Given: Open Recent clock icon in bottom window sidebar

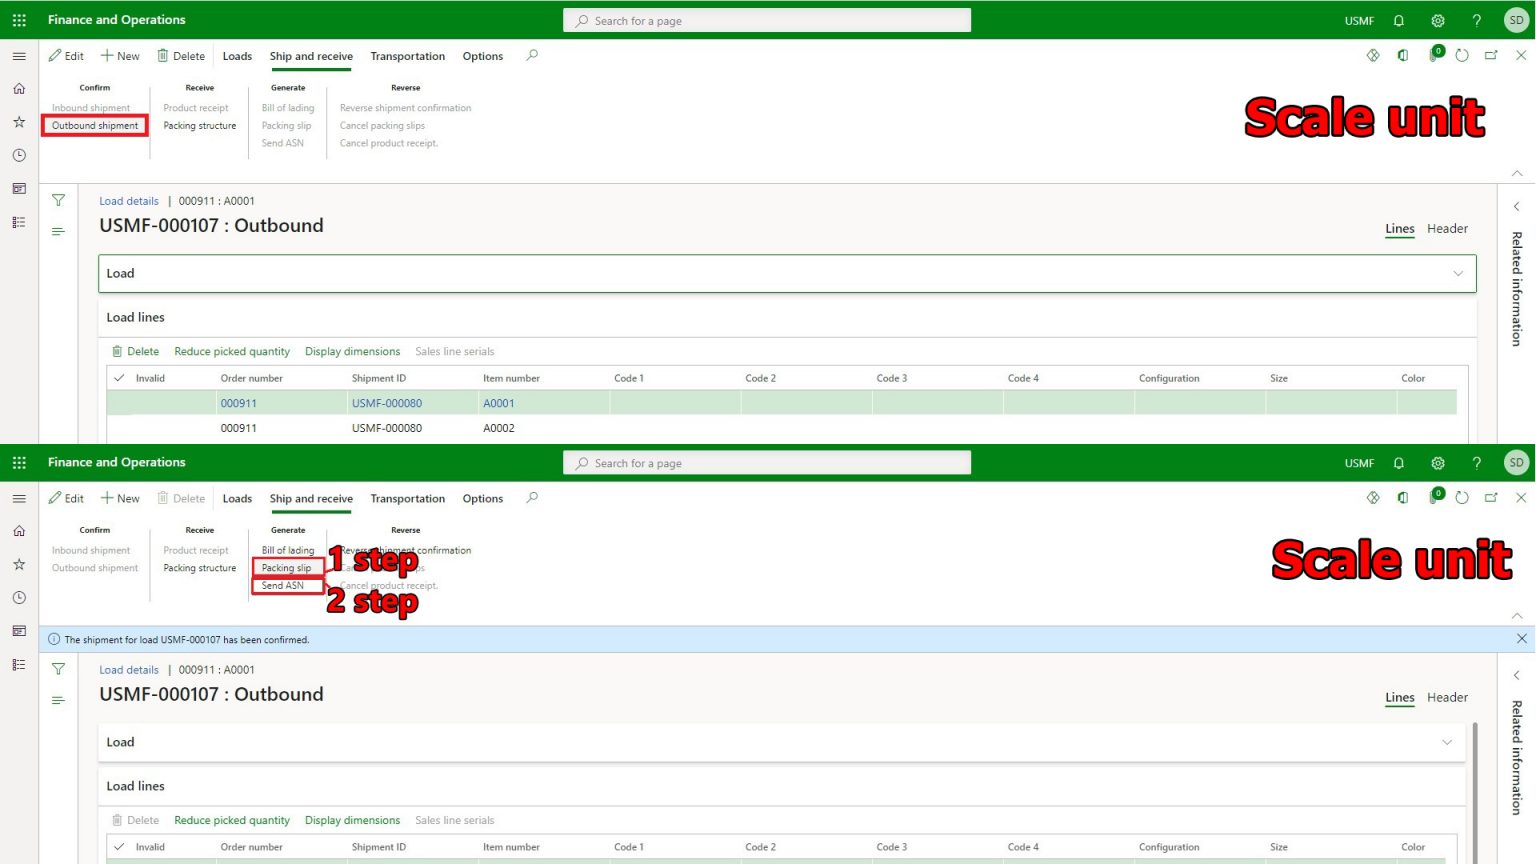Looking at the screenshot, I should tap(19, 597).
